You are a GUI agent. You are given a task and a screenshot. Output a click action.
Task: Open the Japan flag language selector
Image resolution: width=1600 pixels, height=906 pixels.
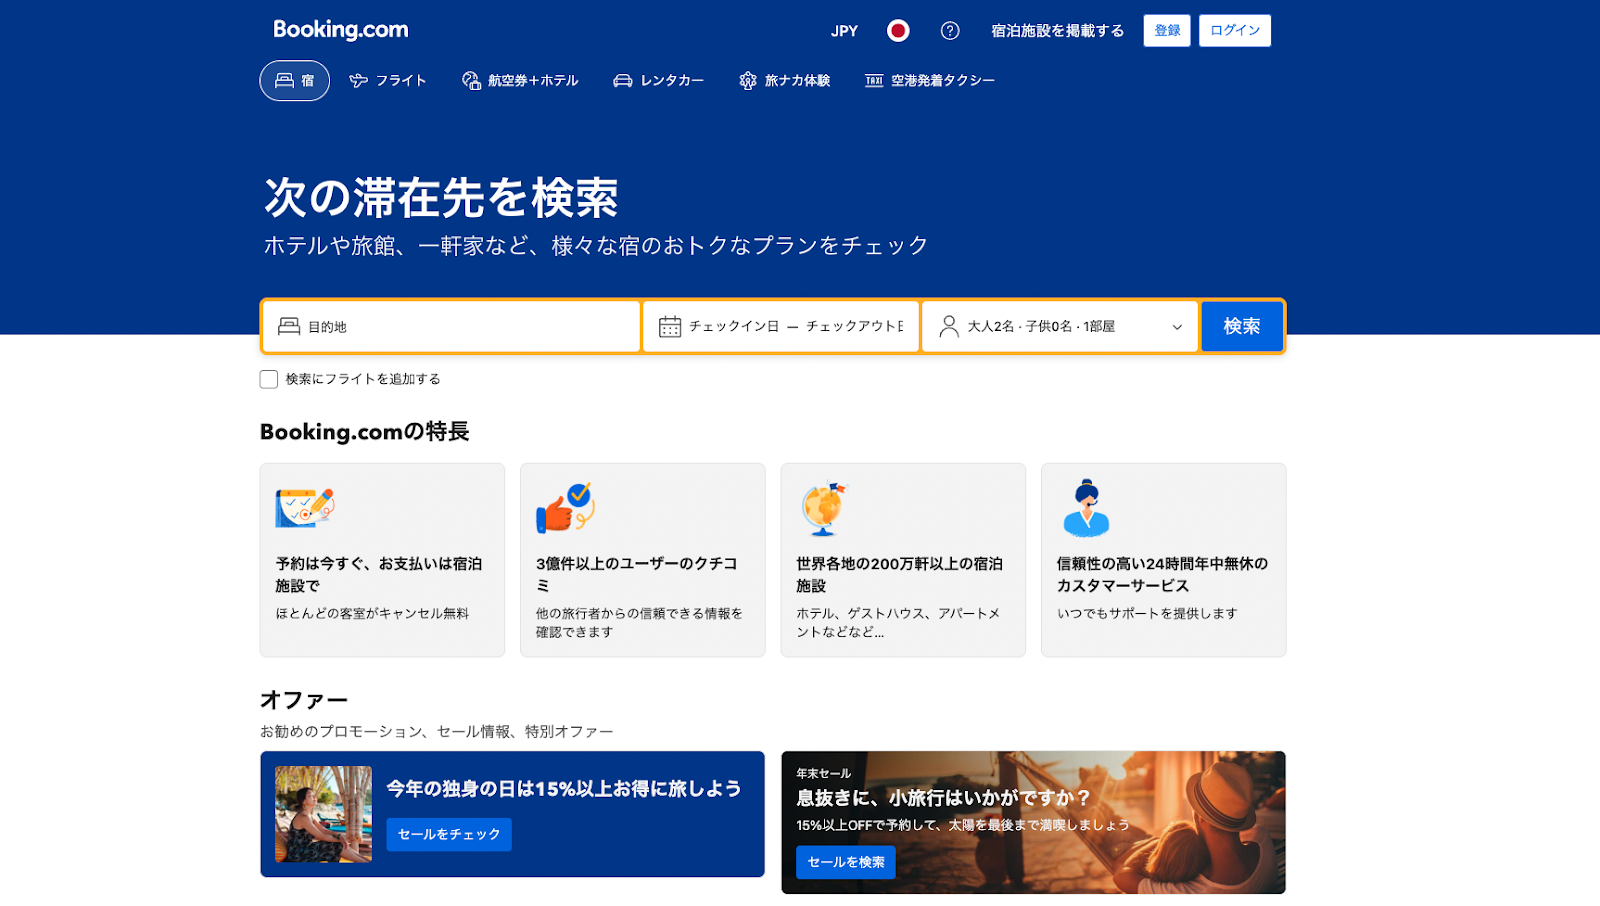coord(898,31)
